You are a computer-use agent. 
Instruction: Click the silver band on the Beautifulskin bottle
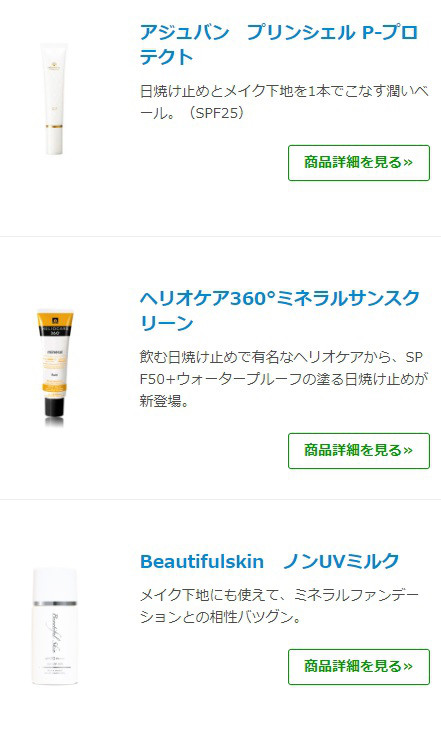pos(54,603)
